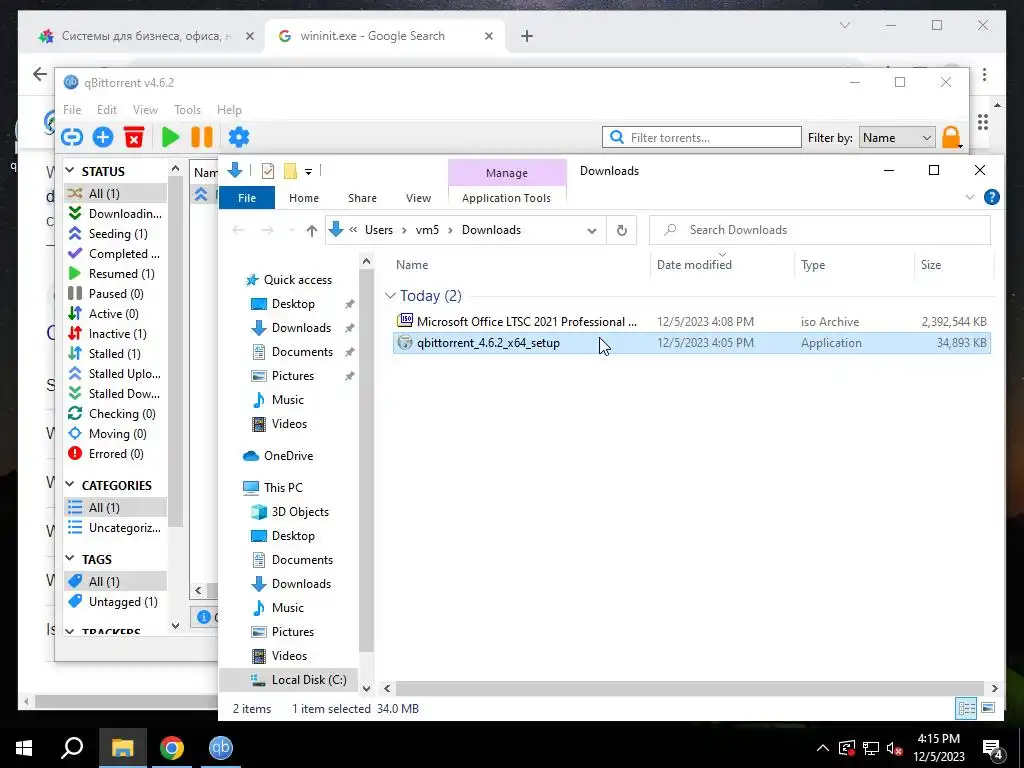Screen dimensions: 1024x768
Task: Select Errored (0) status filter
Action: coord(116,453)
